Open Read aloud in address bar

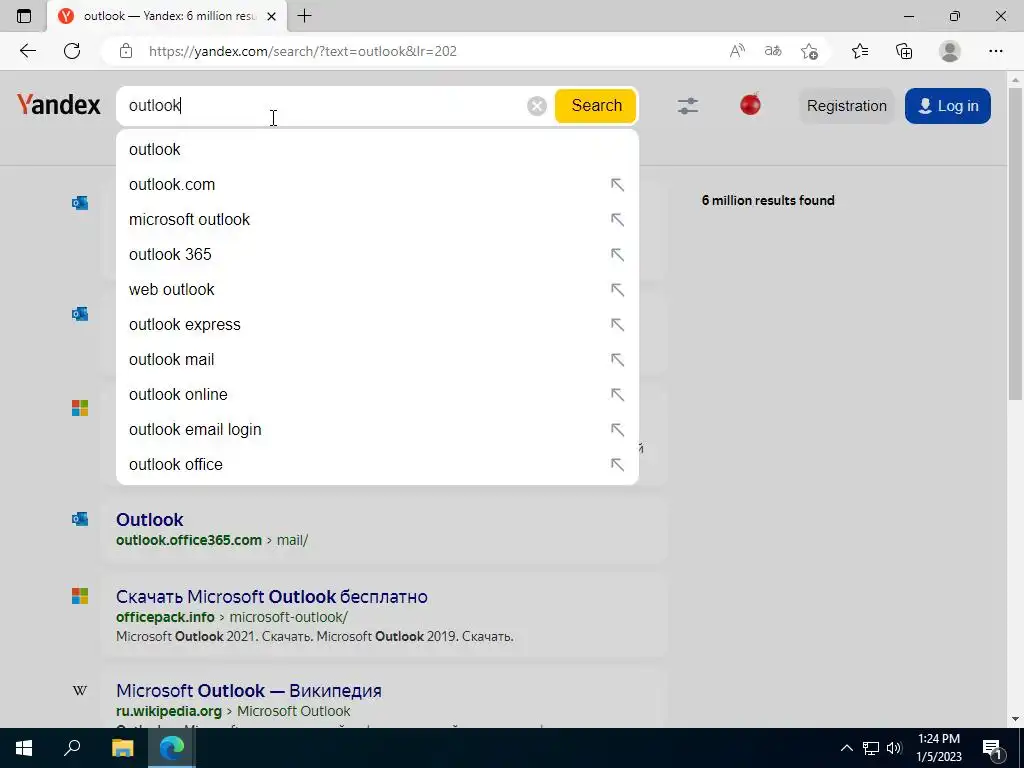pos(737,51)
